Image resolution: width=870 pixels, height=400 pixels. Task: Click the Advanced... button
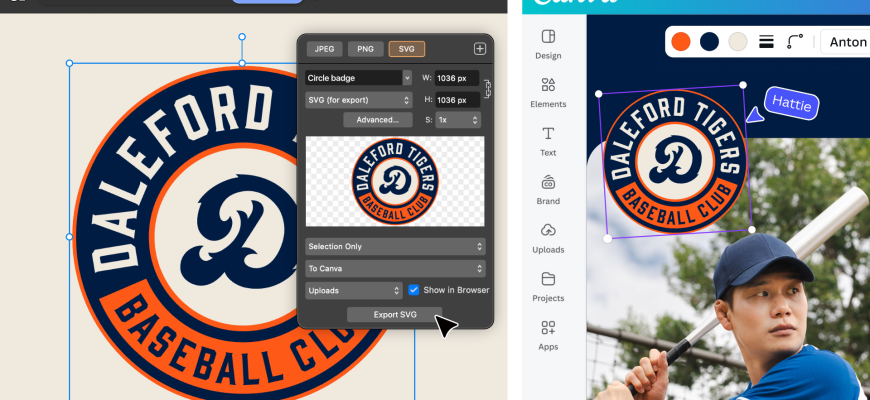pyautogui.click(x=377, y=120)
